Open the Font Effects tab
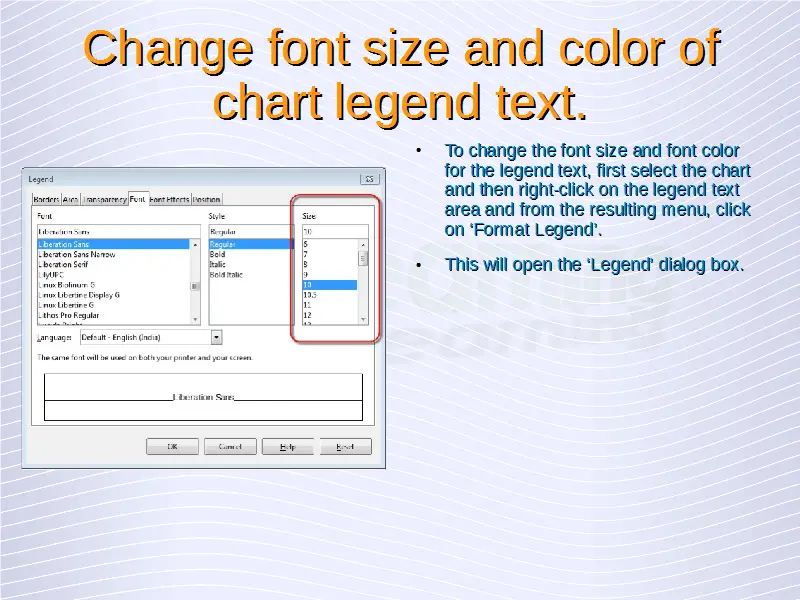Image resolution: width=800 pixels, height=600 pixels. pyautogui.click(x=170, y=199)
